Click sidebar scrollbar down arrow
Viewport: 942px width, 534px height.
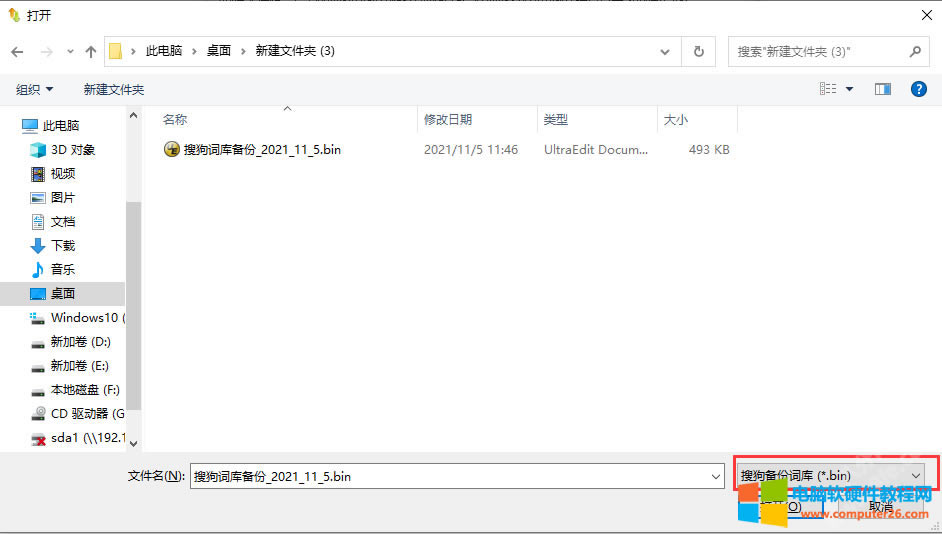(x=133, y=443)
